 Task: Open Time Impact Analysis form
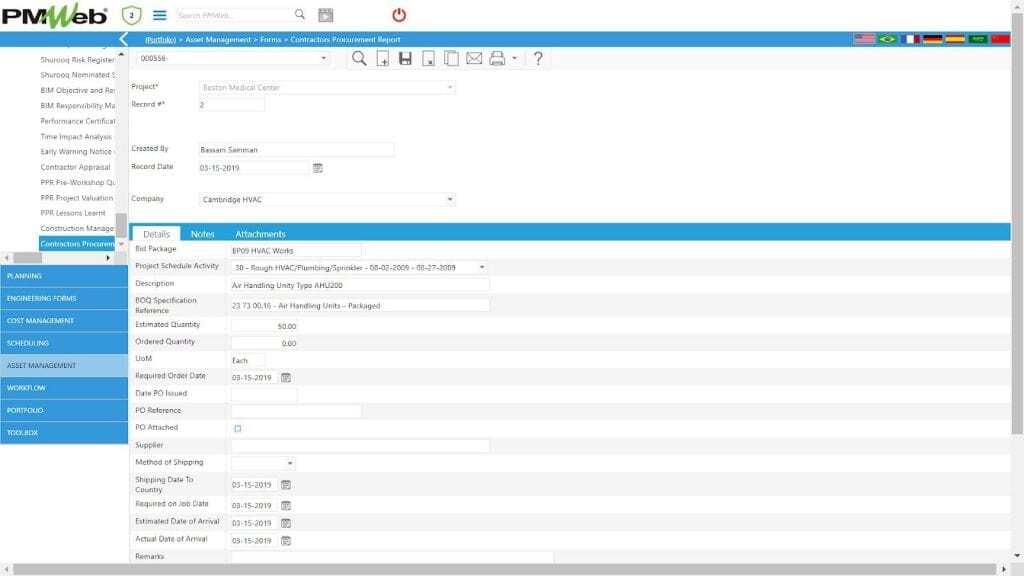[x=76, y=136]
